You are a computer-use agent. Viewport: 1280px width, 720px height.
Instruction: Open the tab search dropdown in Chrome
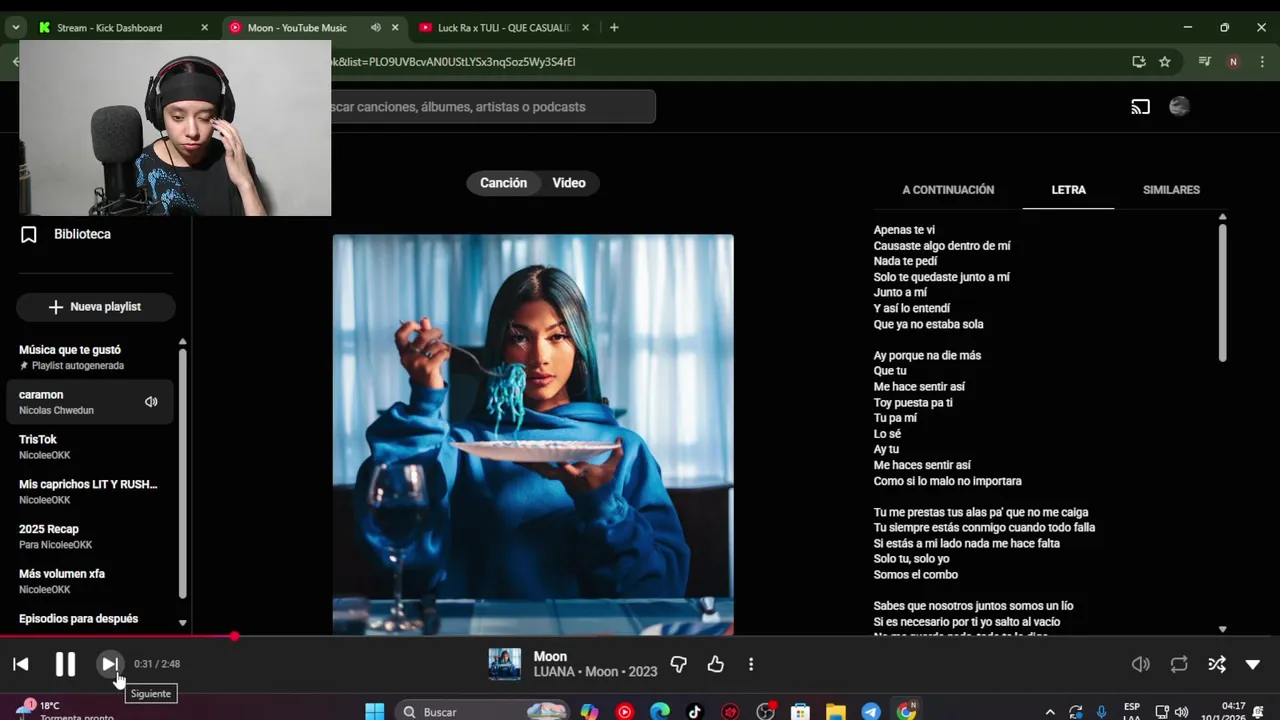click(15, 28)
